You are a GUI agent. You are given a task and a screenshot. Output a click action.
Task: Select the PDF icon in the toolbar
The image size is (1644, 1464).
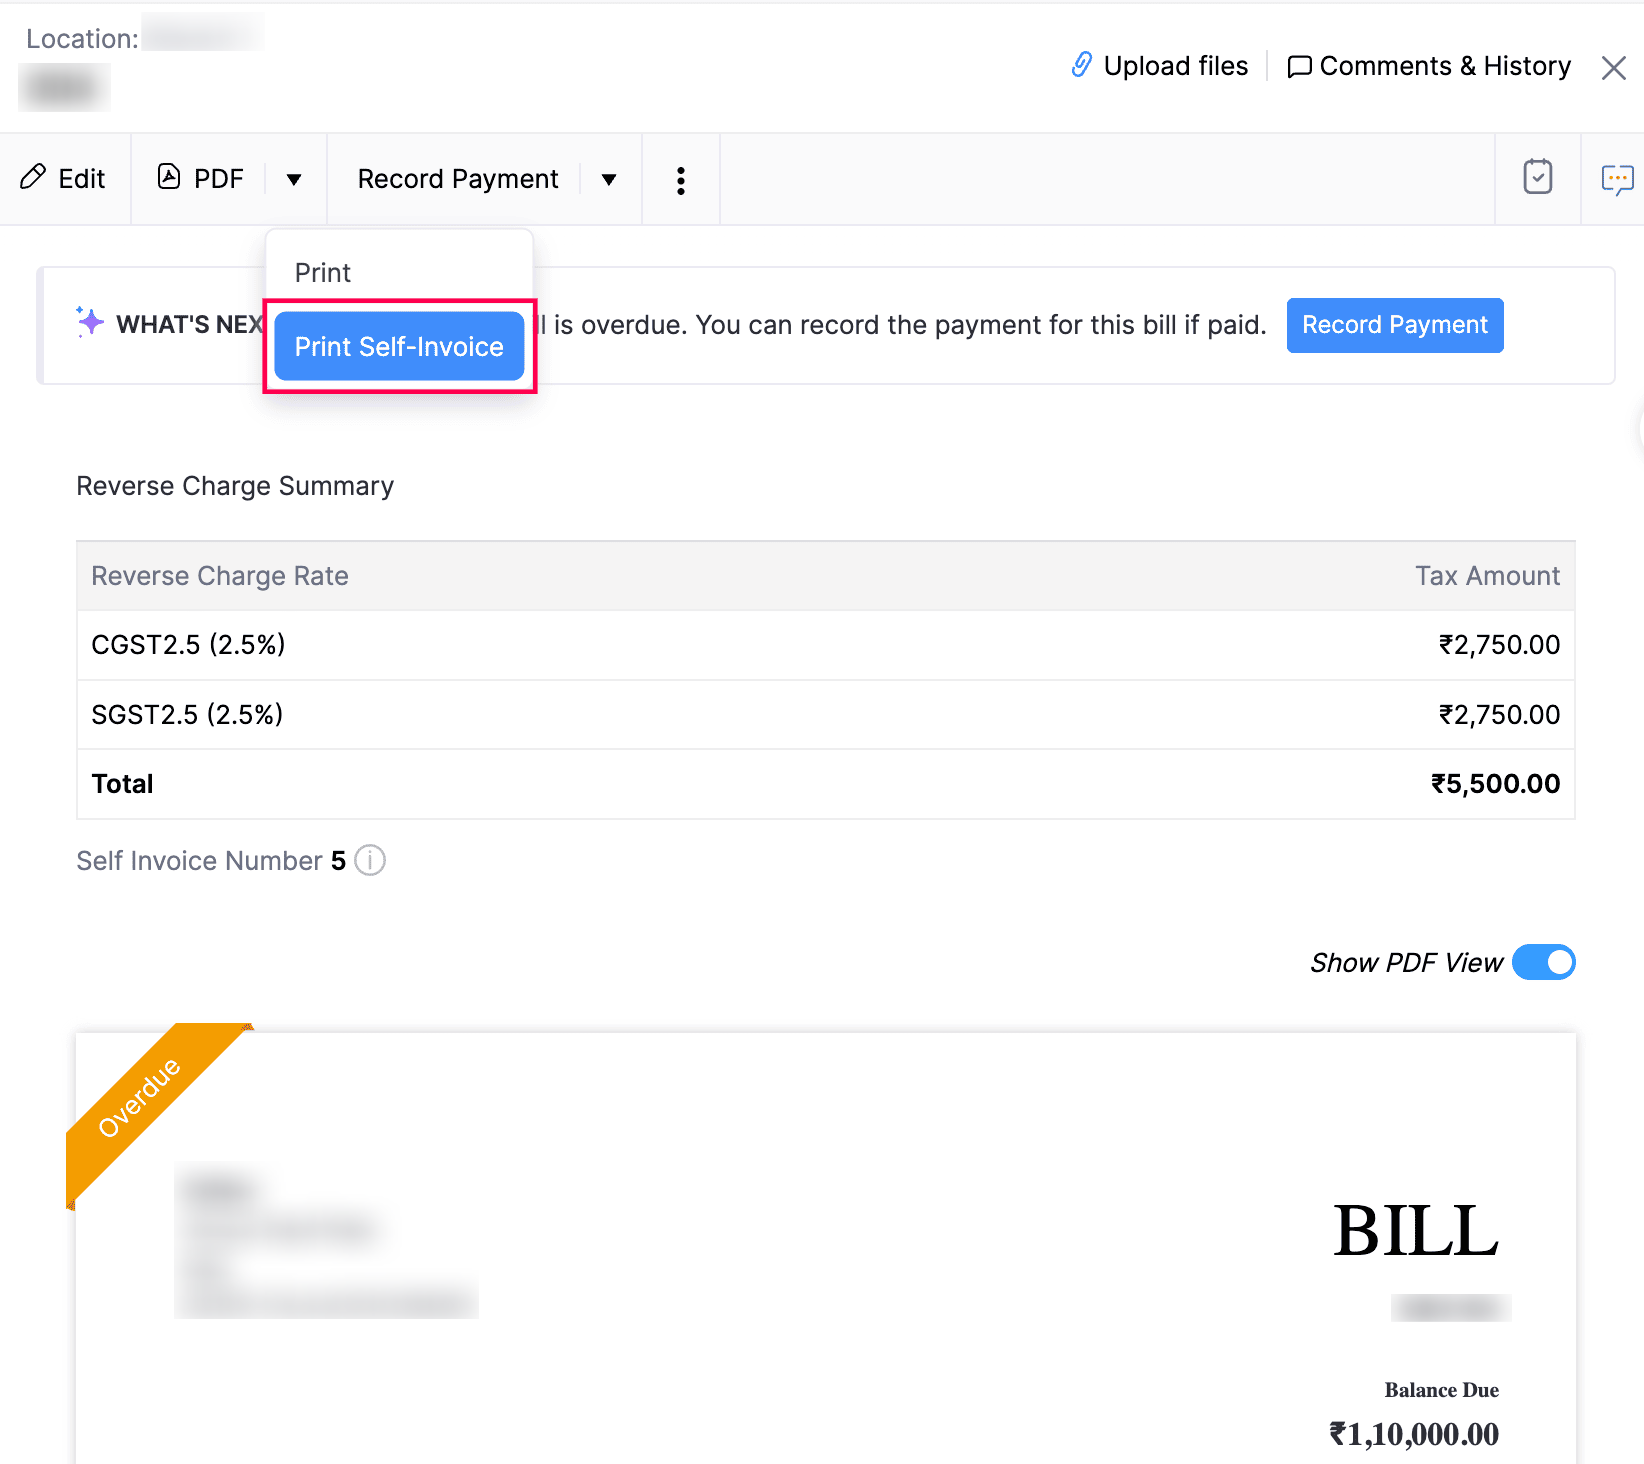(x=170, y=177)
